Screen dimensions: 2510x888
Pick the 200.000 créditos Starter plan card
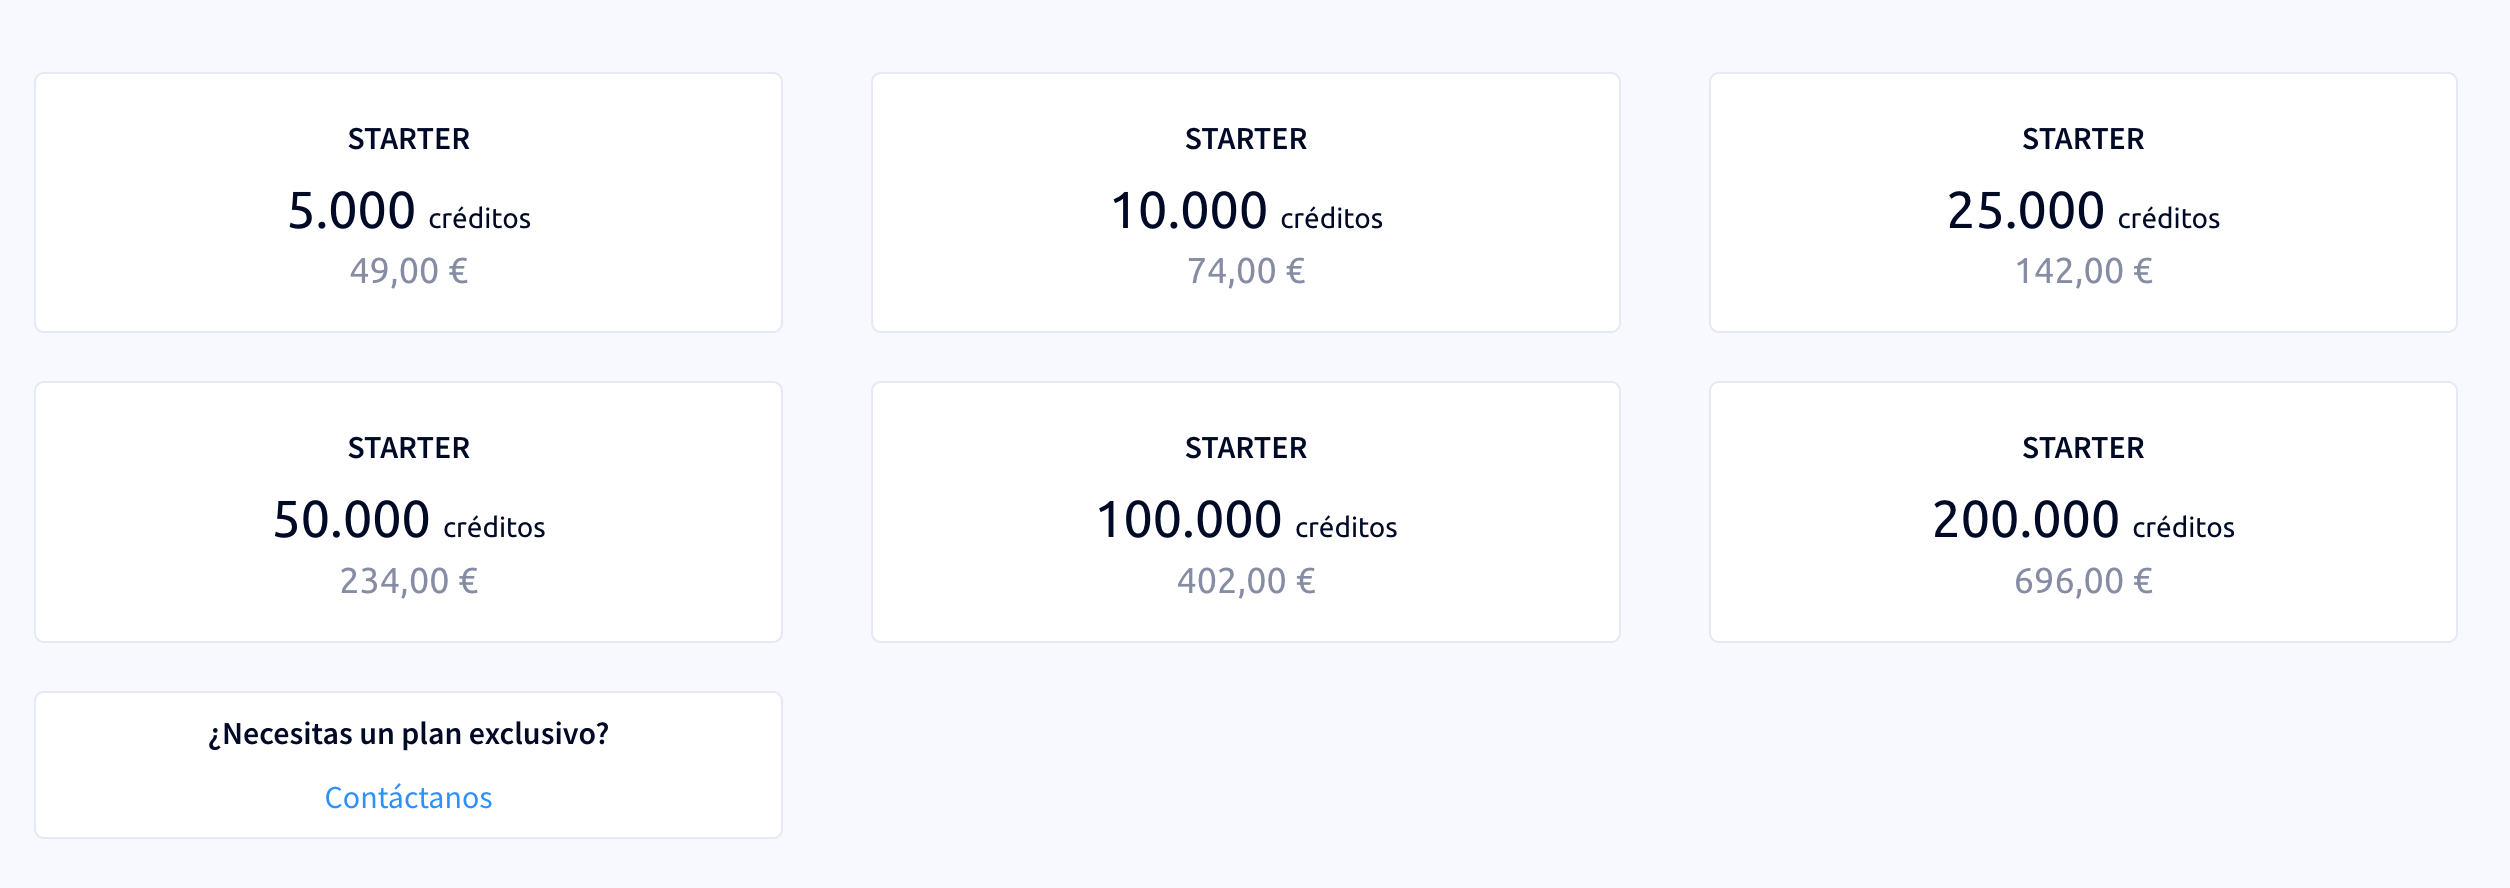[x=2083, y=512]
